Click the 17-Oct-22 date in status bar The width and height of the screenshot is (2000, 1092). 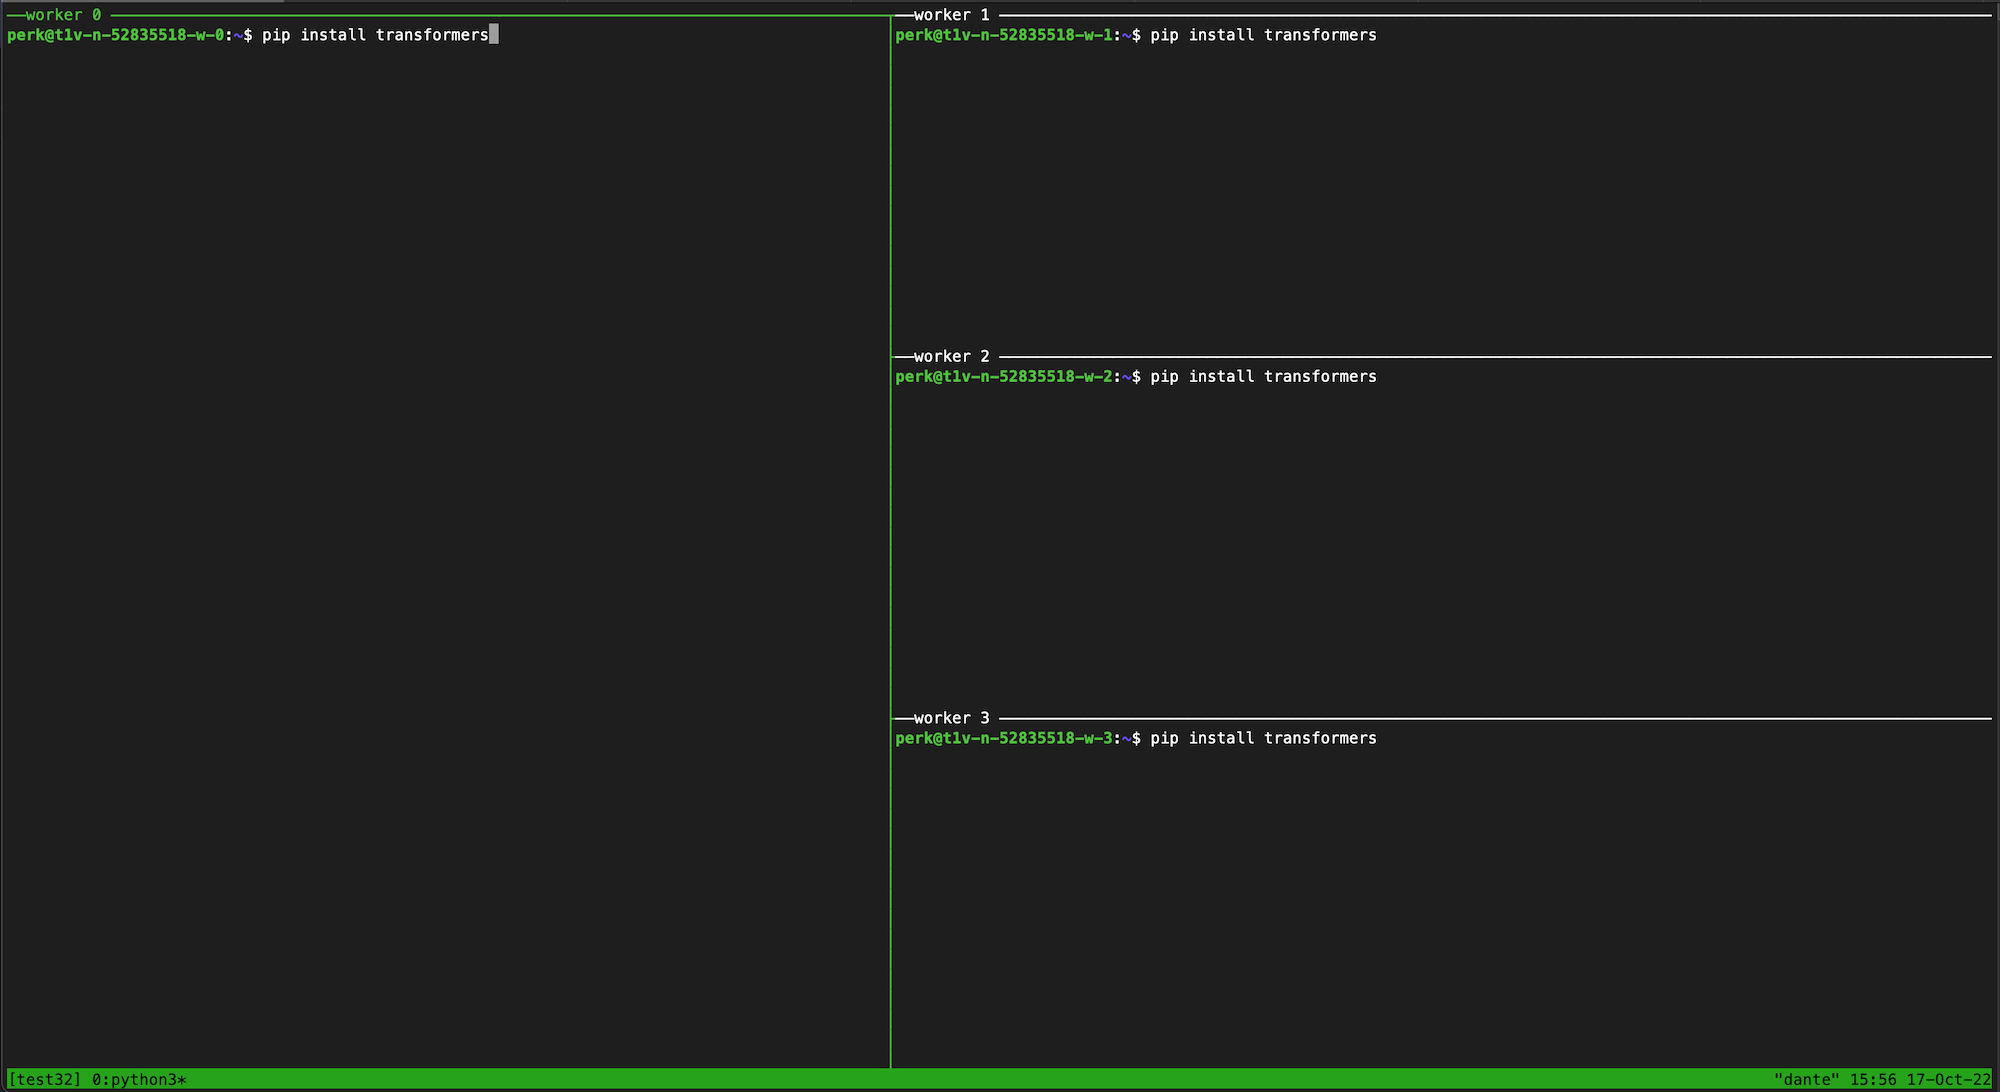(x=1948, y=1080)
